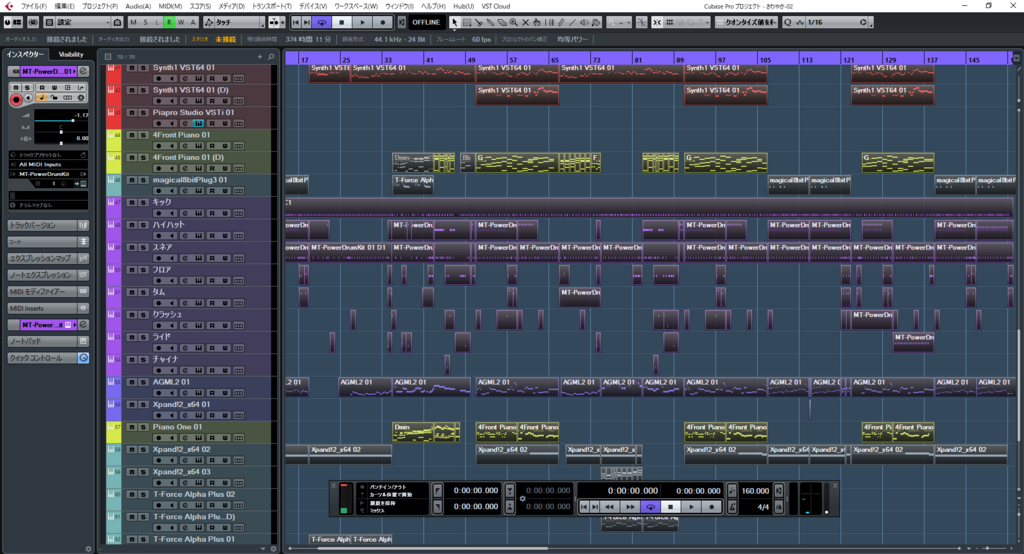Mute the スネア track
Viewport: 1024px width, 554px height.
coord(131,248)
